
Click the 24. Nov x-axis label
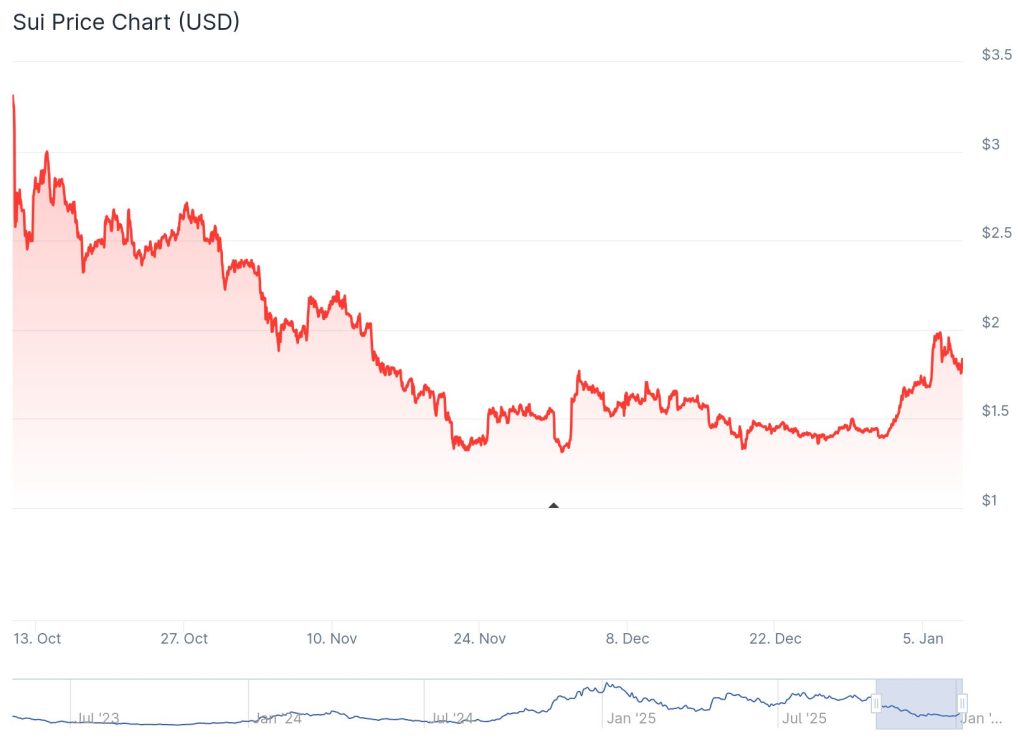click(479, 638)
